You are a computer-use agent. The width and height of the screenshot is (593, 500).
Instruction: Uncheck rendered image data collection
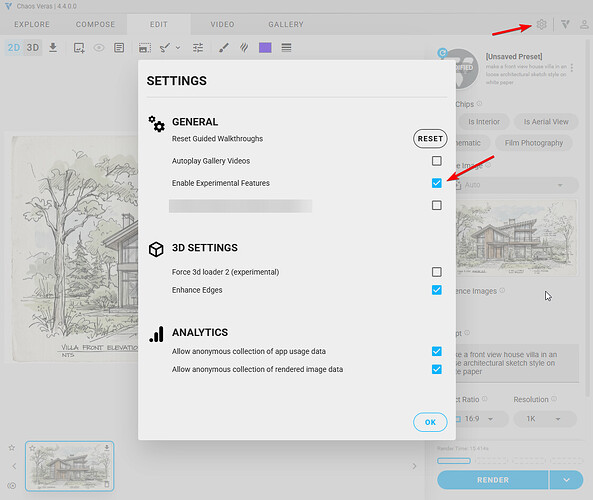click(x=436, y=370)
